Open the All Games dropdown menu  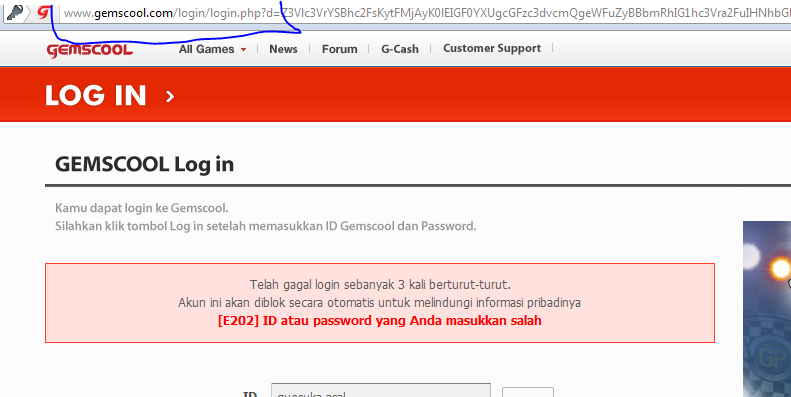point(212,49)
